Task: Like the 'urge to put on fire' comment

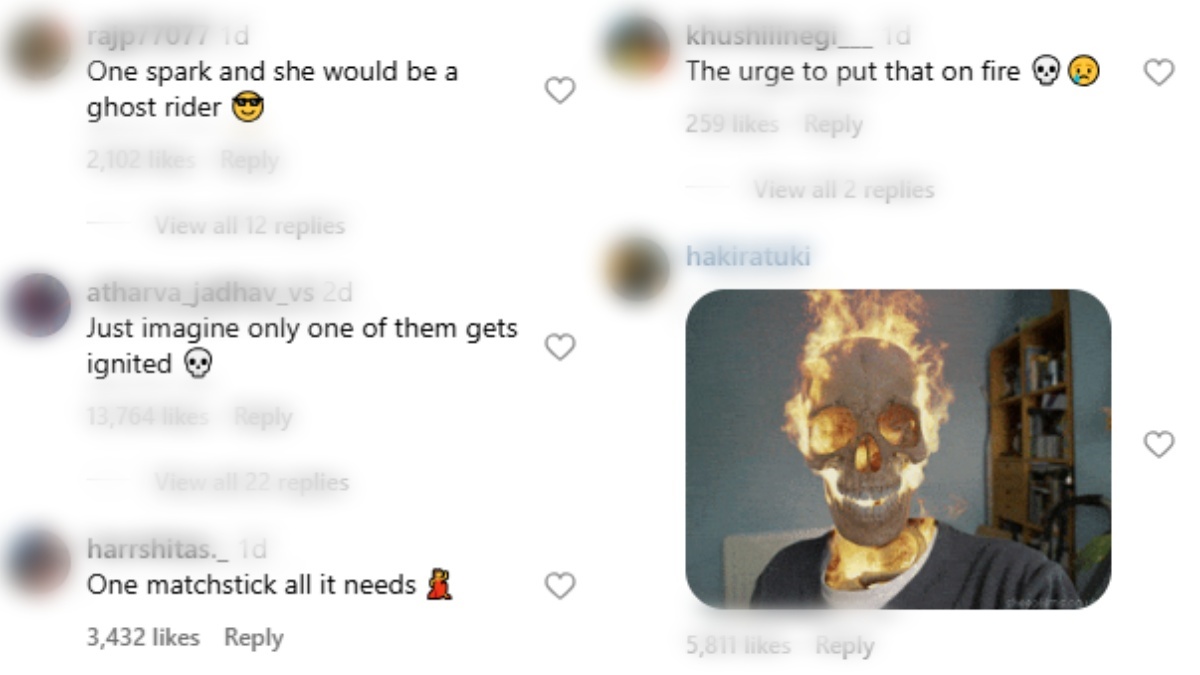Action: pos(1158,72)
